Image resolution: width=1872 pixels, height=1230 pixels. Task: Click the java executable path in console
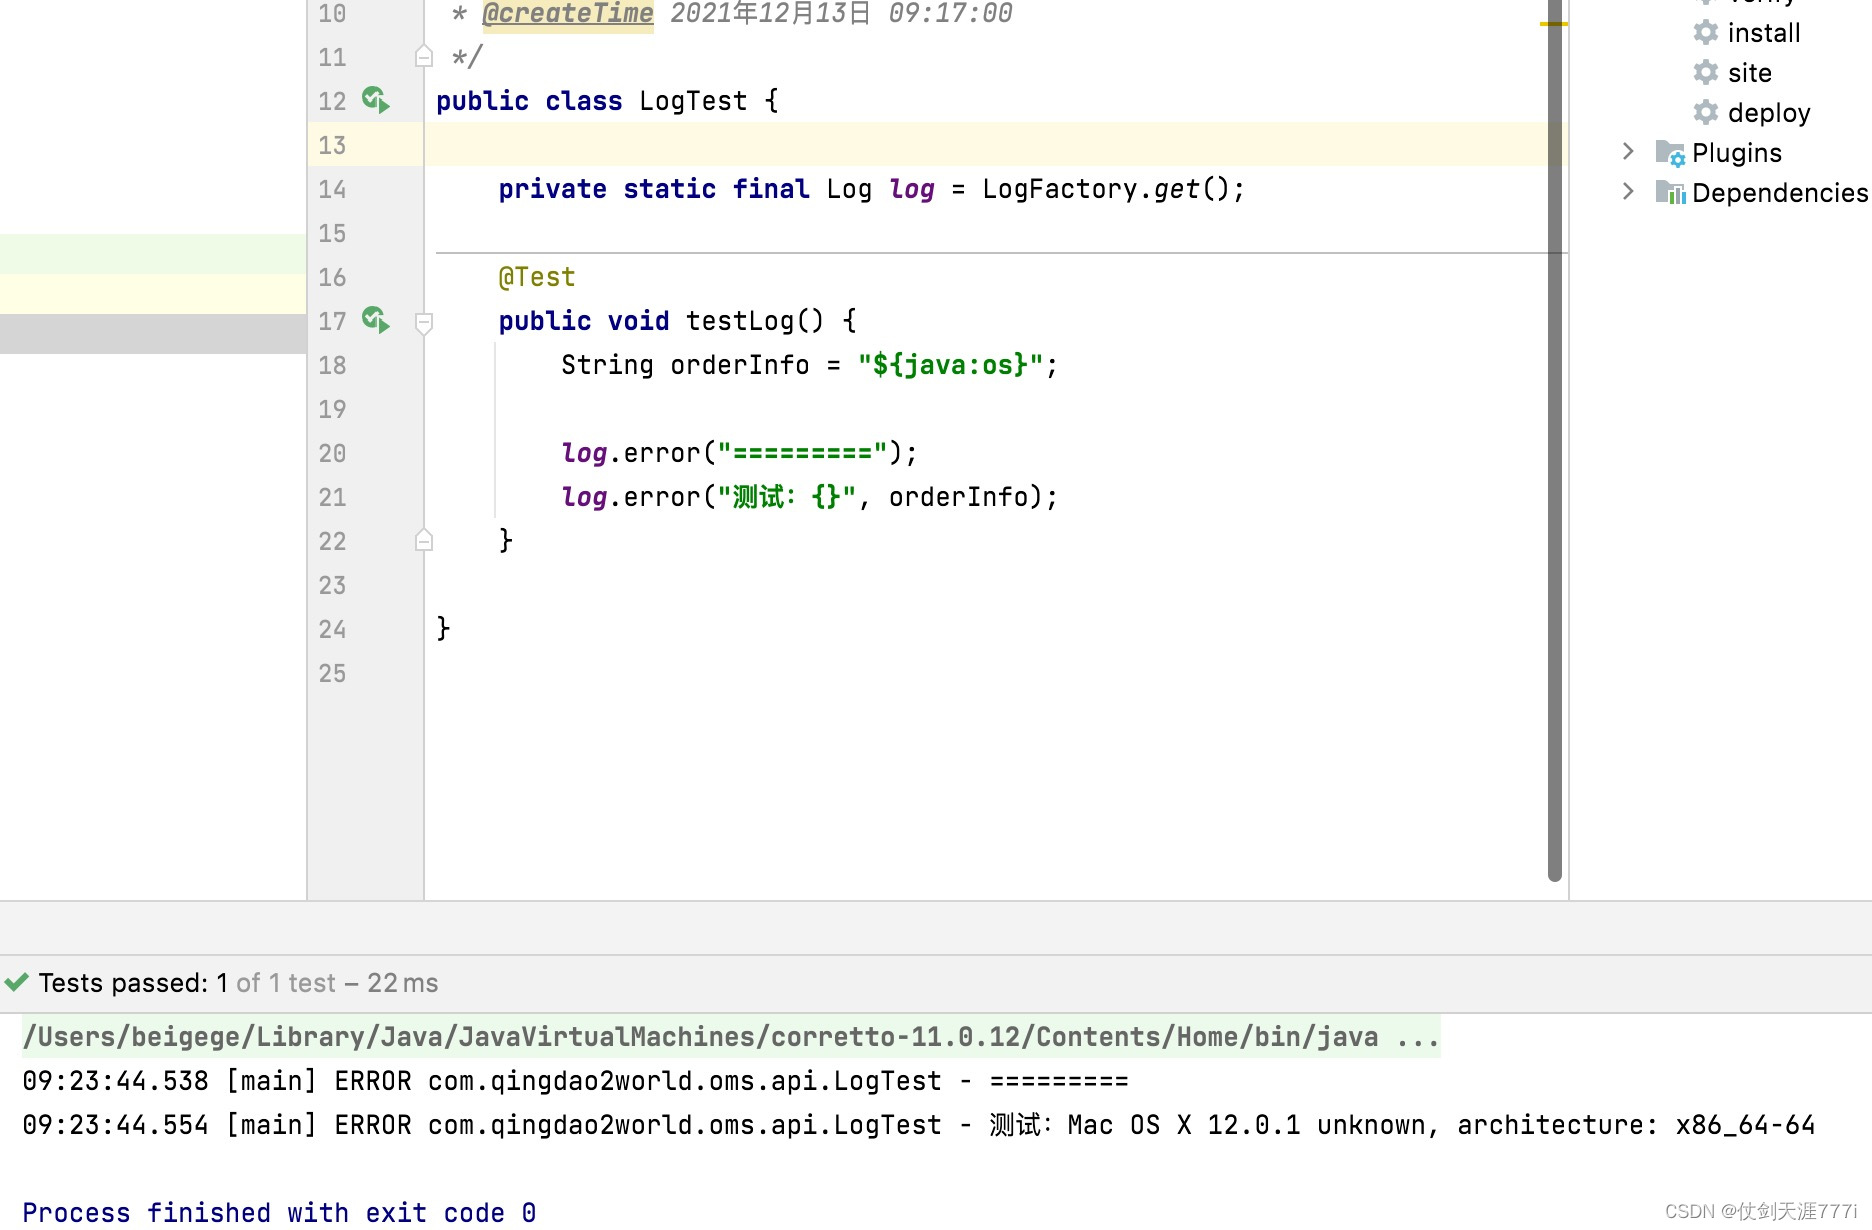(x=731, y=1037)
